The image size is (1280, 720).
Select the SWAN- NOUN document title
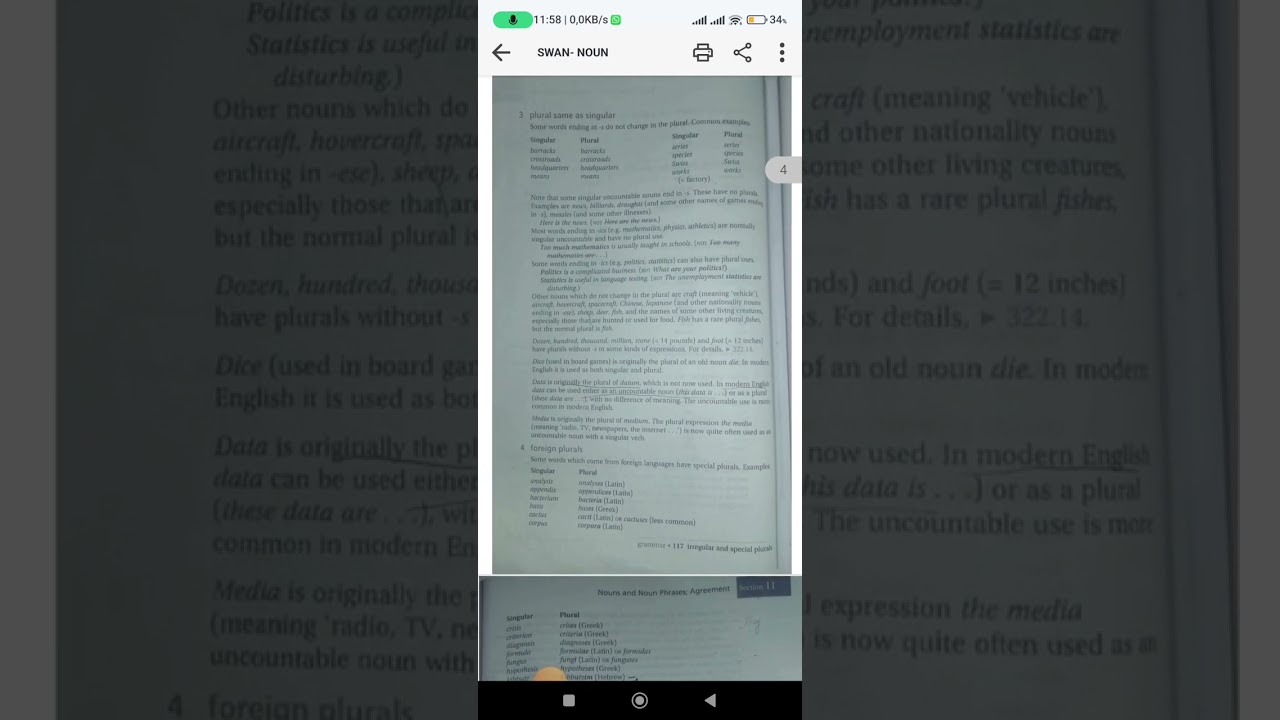[x=573, y=53]
